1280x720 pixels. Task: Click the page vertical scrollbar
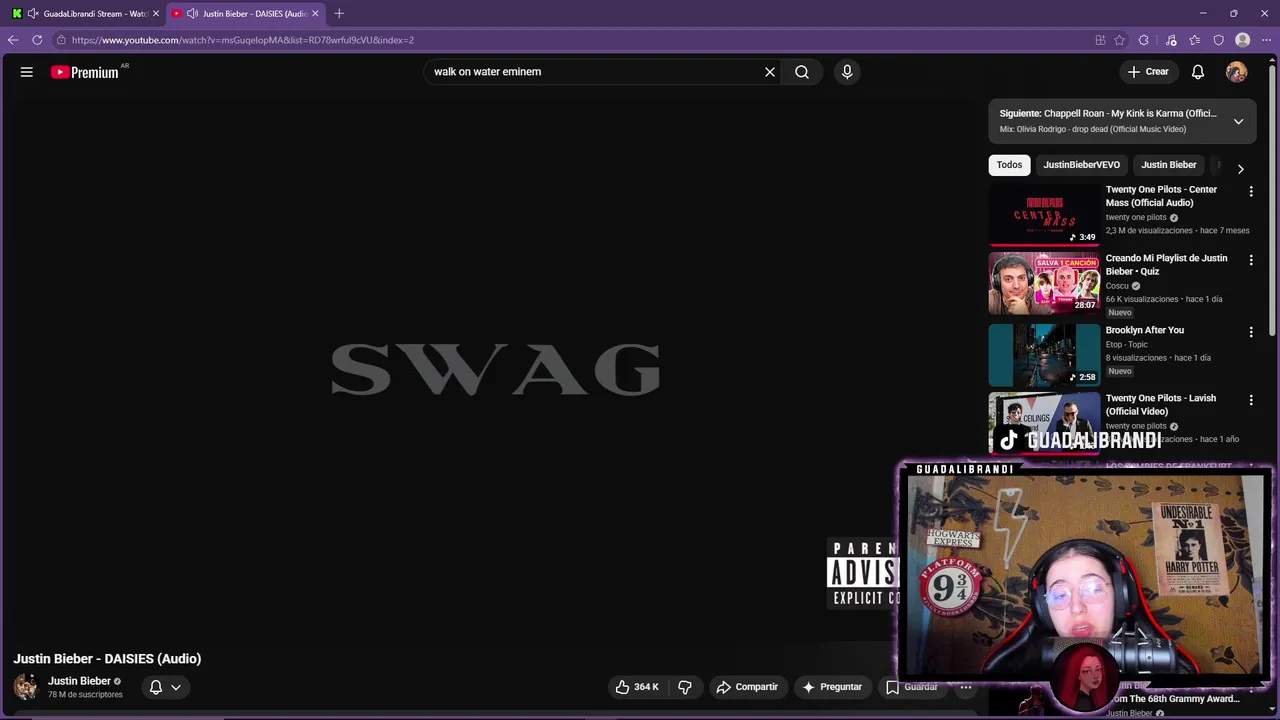1273,200
